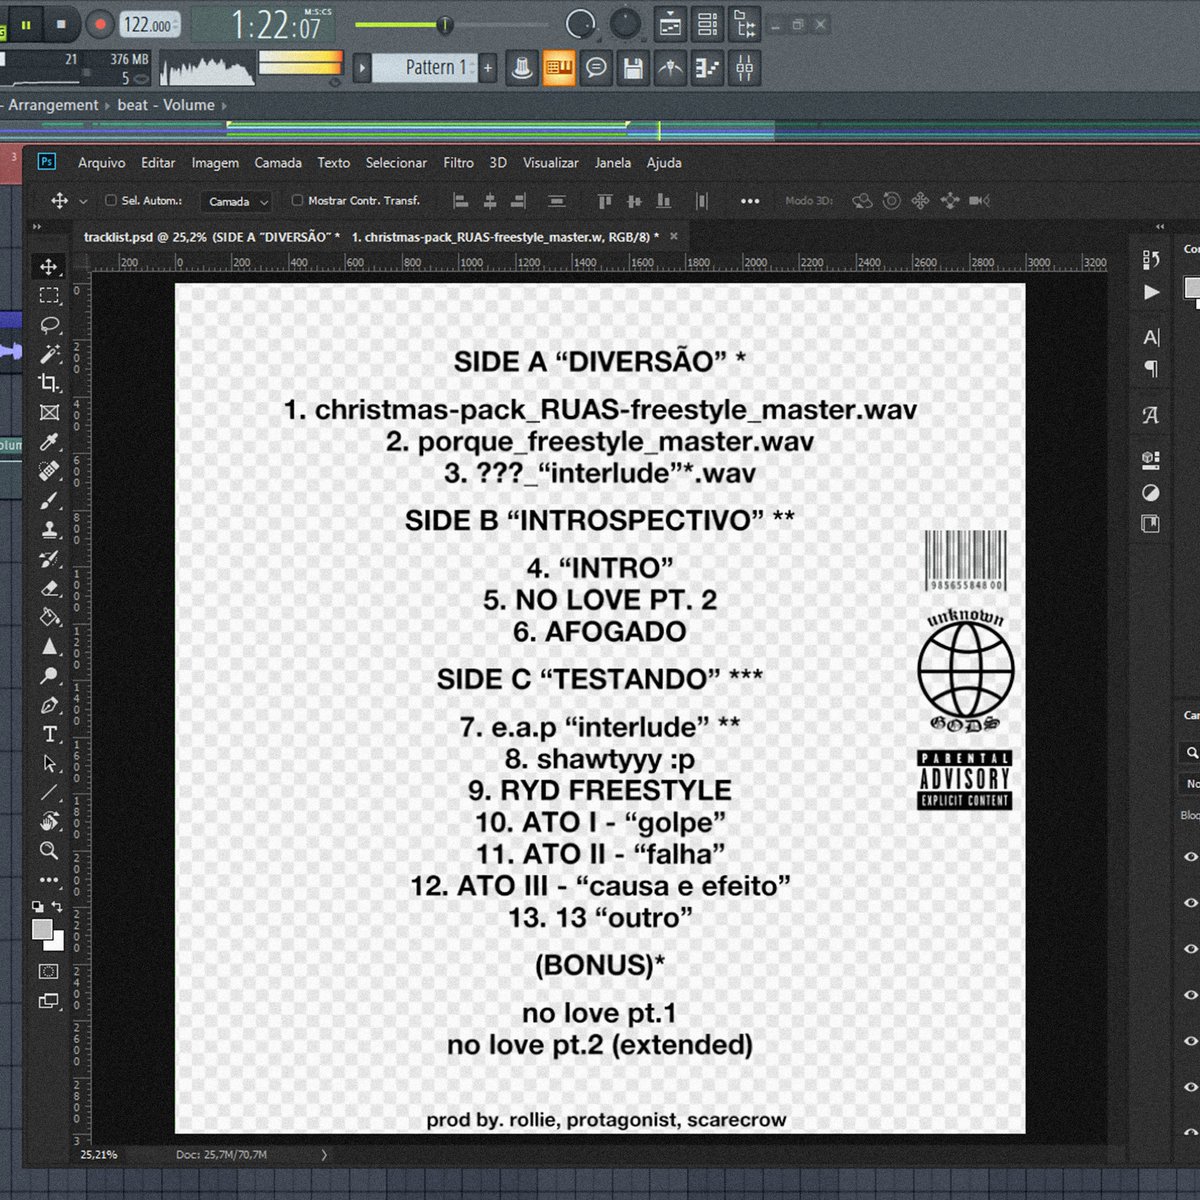Open the Editar menu

point(158,162)
